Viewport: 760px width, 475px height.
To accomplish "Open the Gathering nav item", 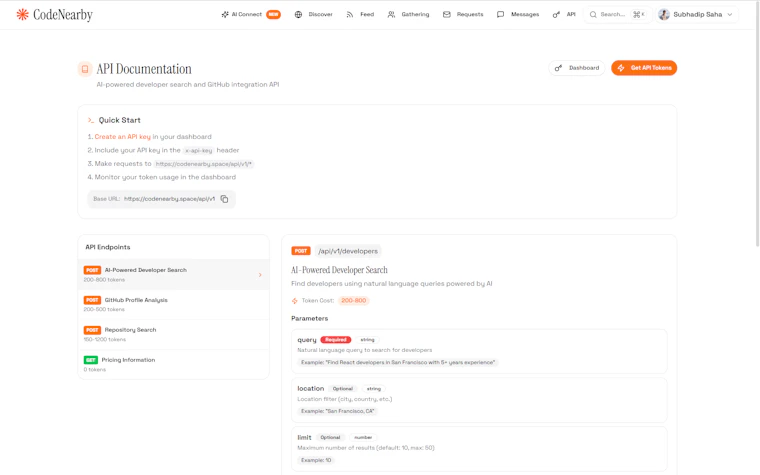I will (x=409, y=15).
